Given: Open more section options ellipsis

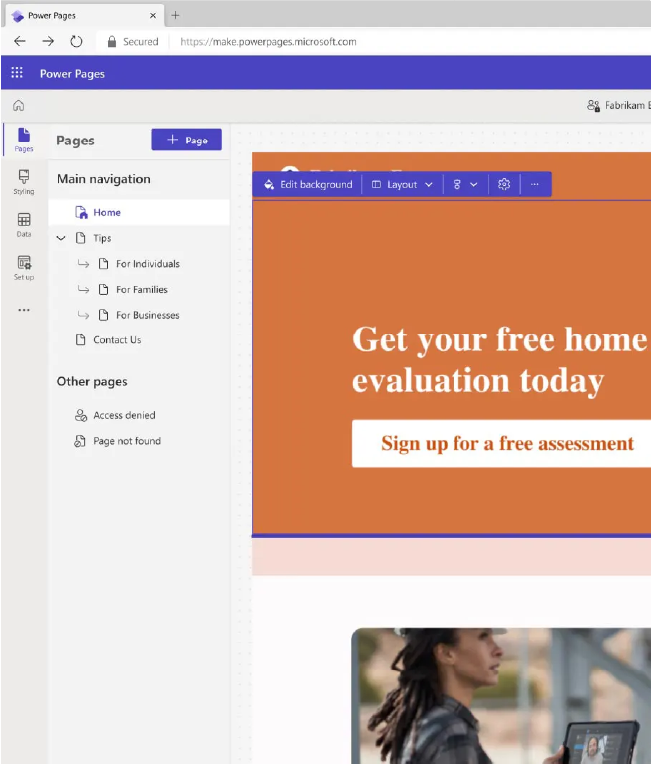Looking at the screenshot, I should pos(535,184).
